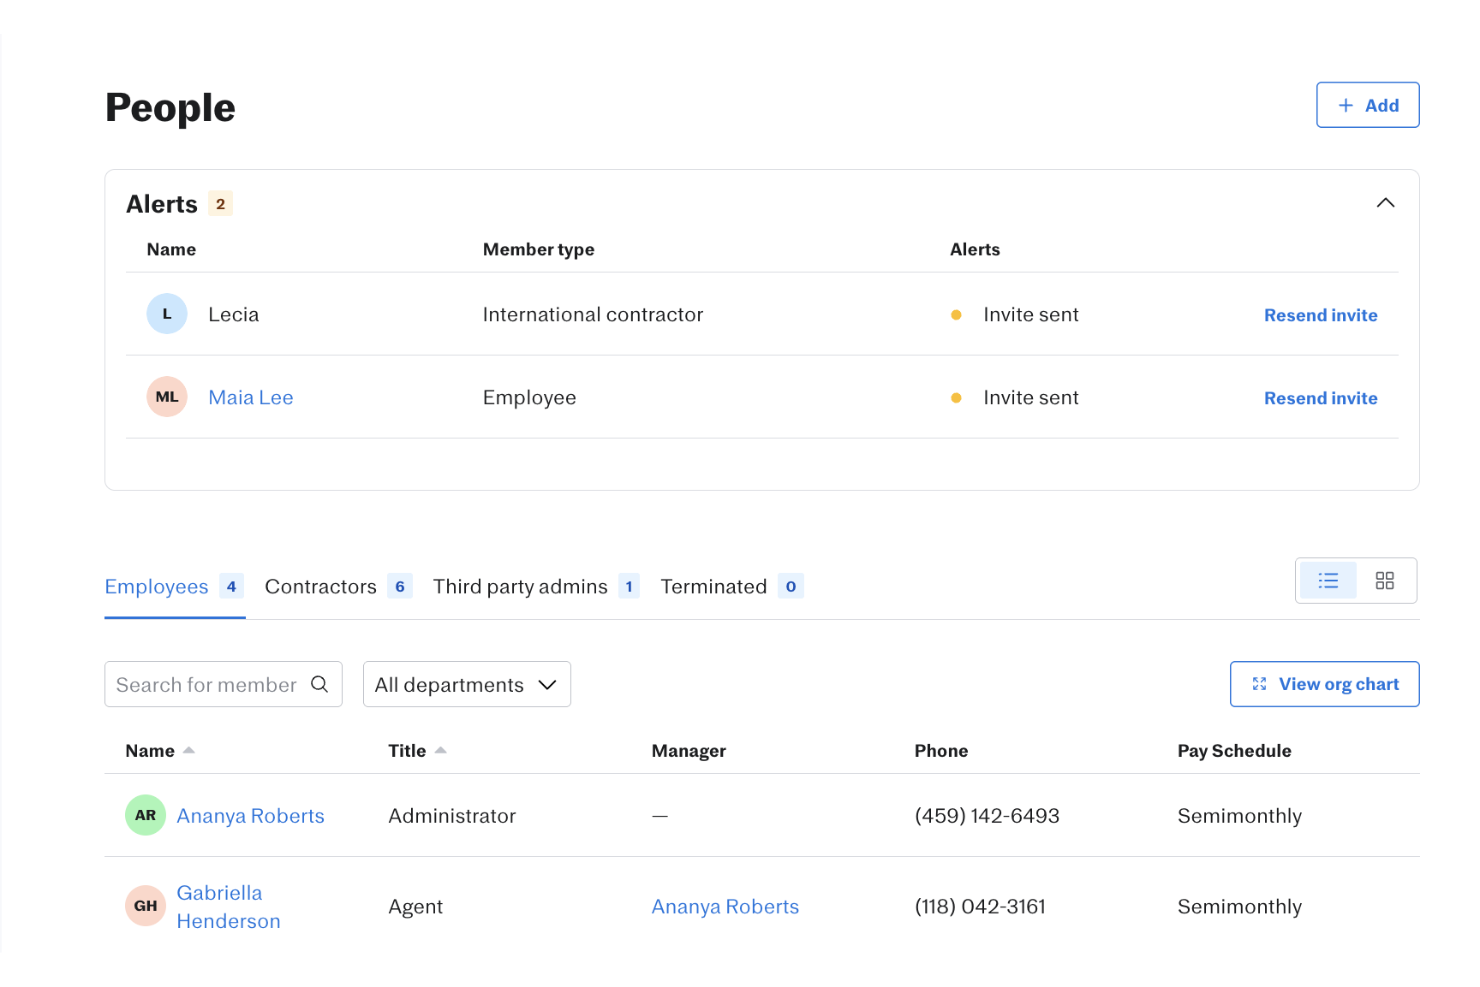The width and height of the screenshot is (1480, 987).
Task: Click the Name column sort arrow
Action: tap(189, 749)
